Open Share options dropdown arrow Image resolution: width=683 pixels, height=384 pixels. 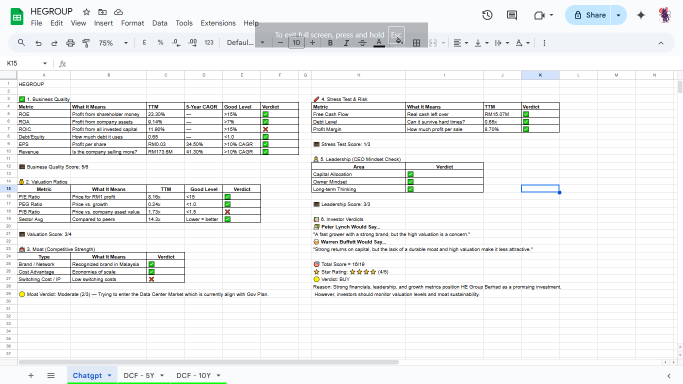click(619, 15)
